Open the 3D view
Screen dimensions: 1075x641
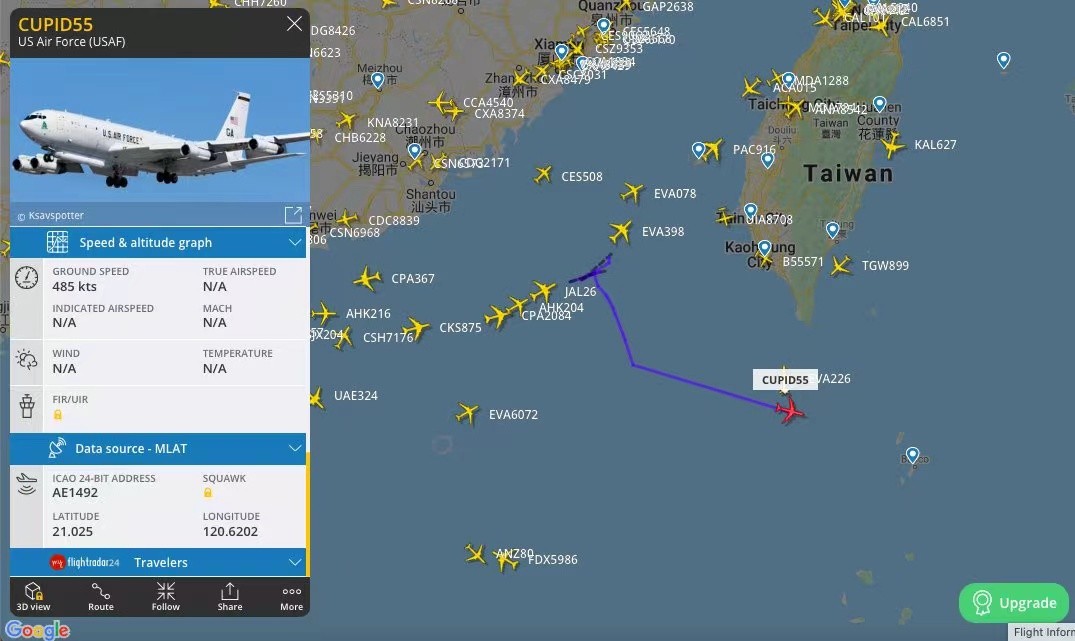pyautogui.click(x=33, y=596)
